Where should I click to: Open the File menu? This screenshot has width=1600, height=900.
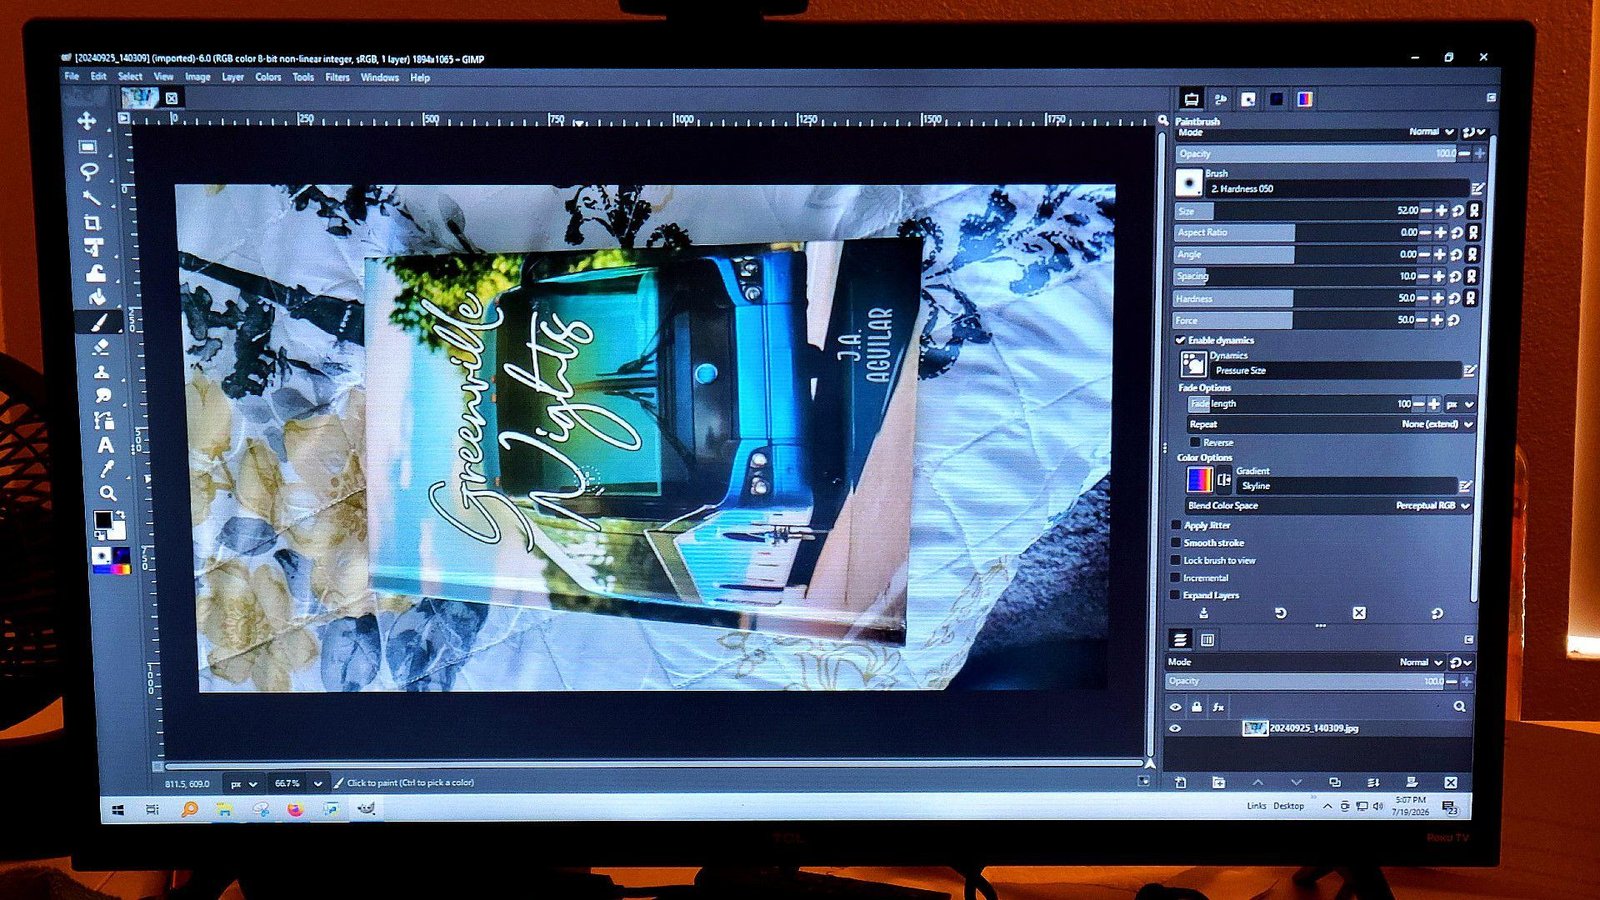[x=72, y=76]
